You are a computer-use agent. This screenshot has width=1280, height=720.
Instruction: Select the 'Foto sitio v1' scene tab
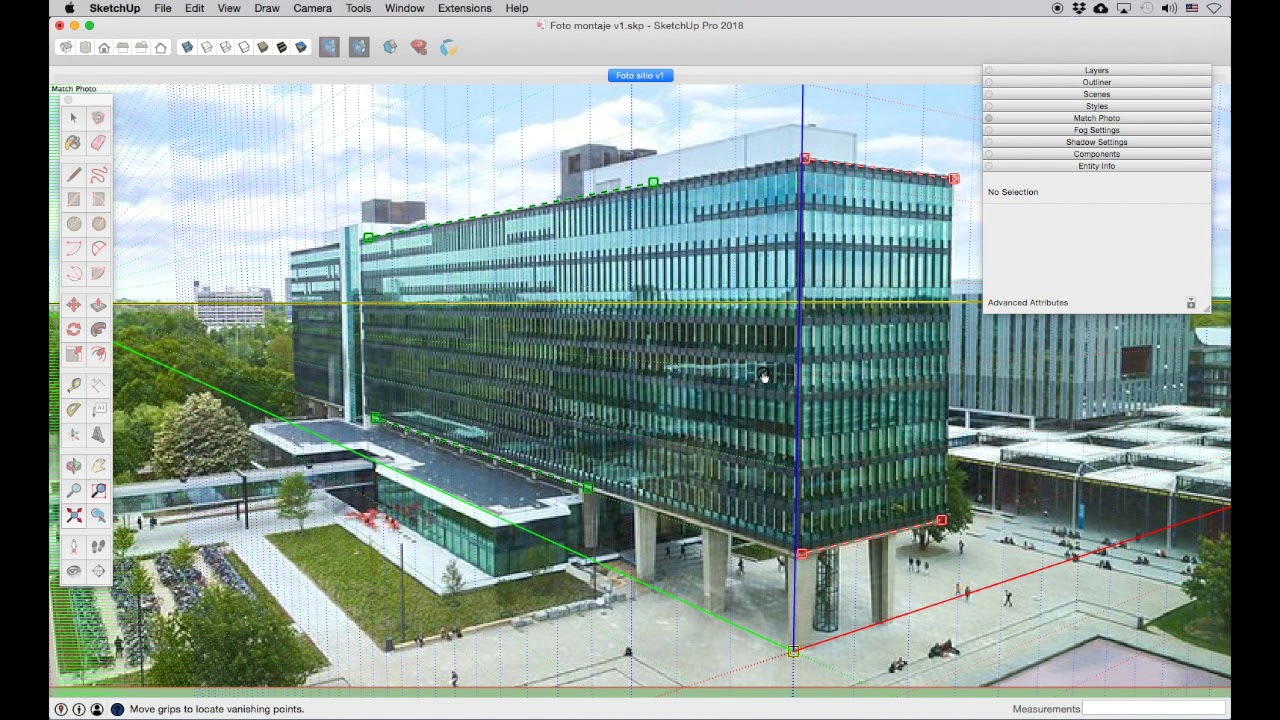coord(640,75)
